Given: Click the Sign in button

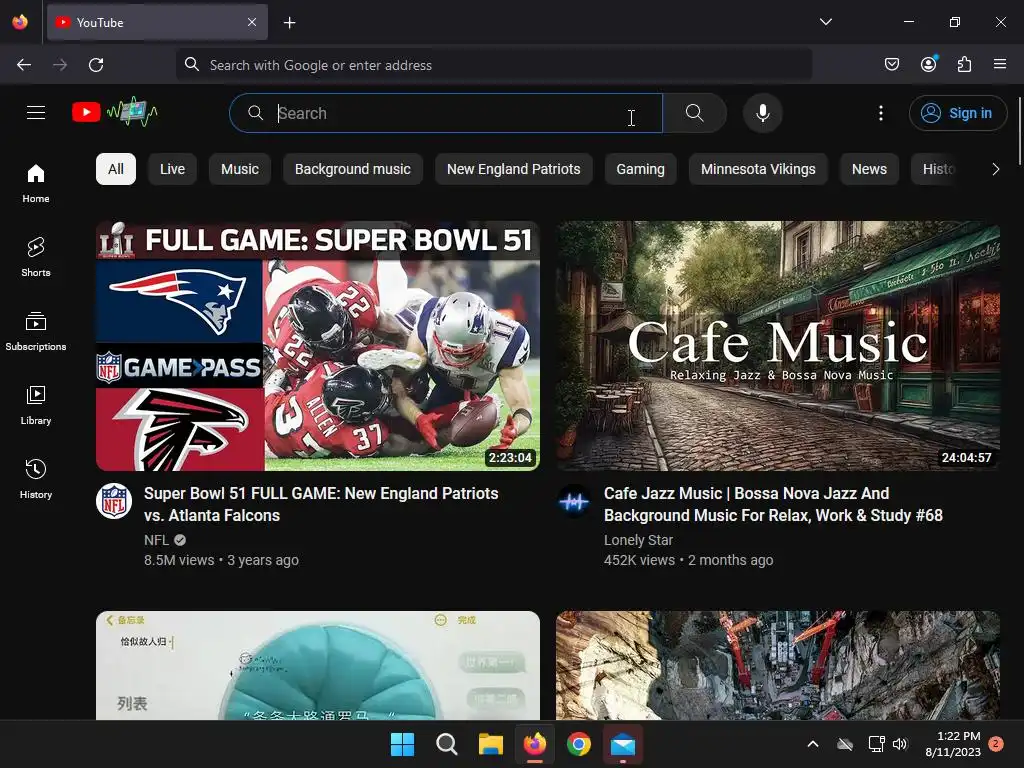Looking at the screenshot, I should click(x=957, y=113).
